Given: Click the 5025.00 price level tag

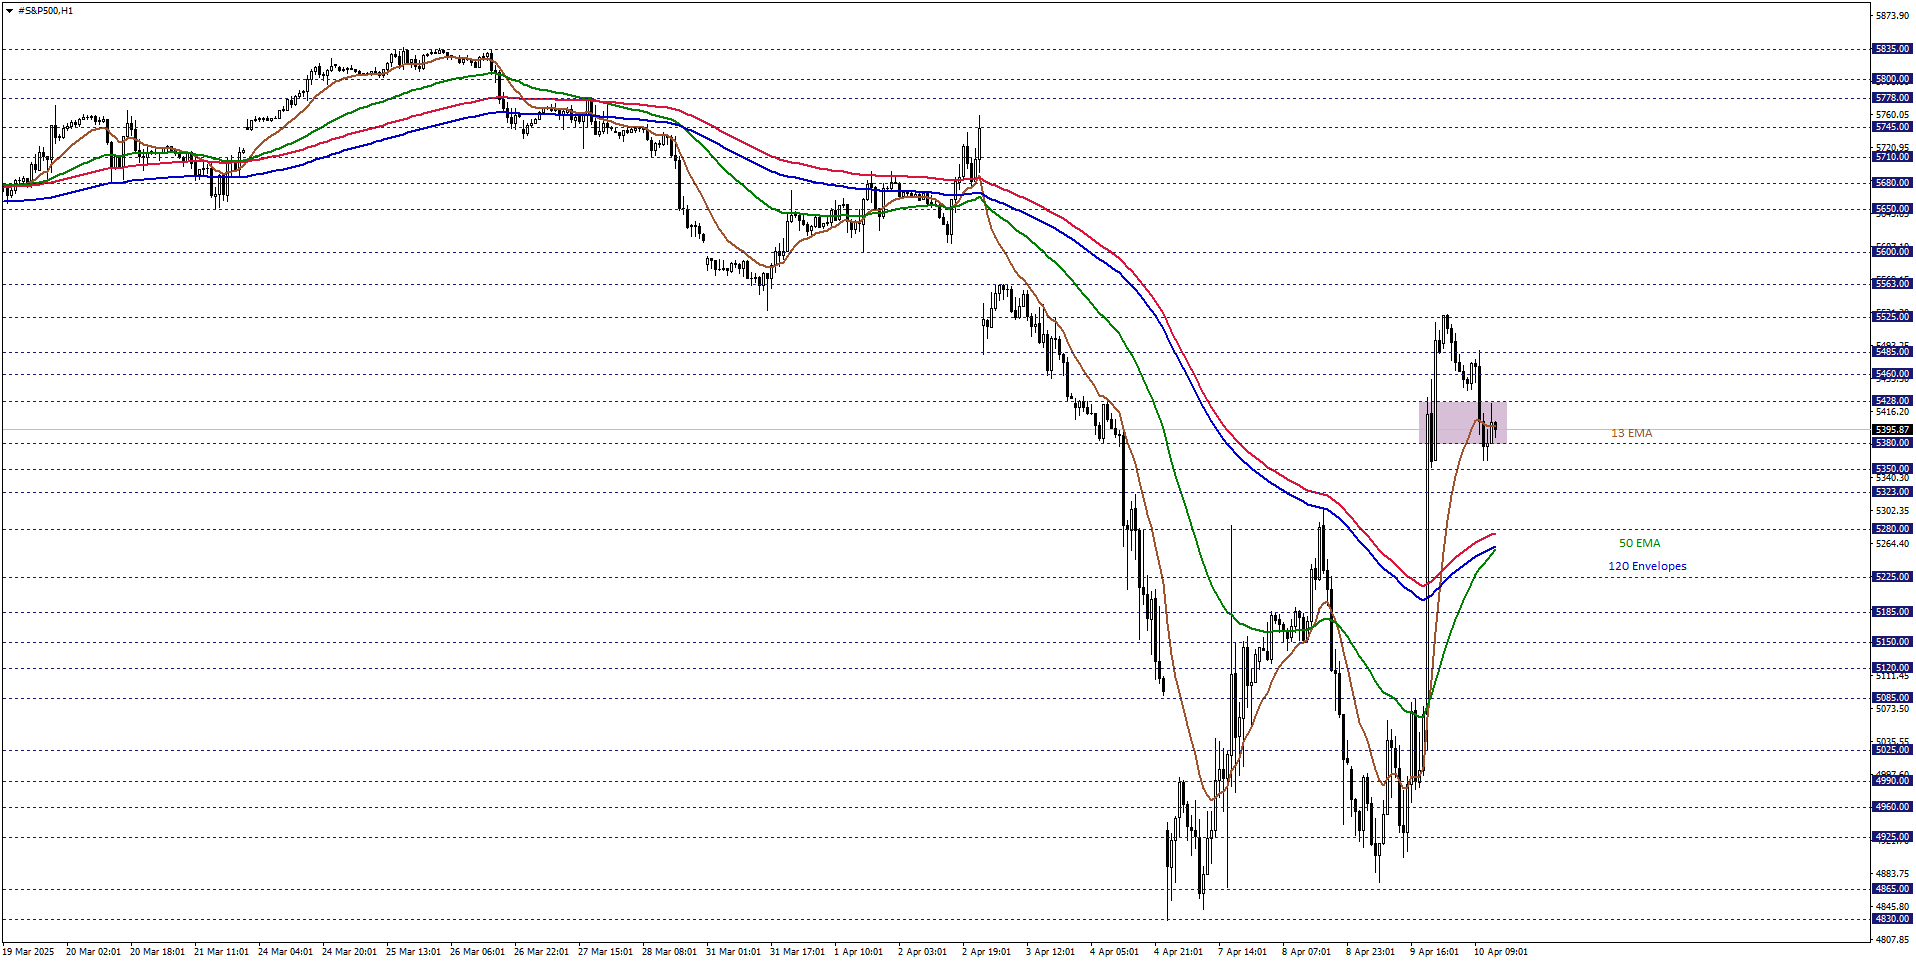Looking at the screenshot, I should tap(1892, 750).
